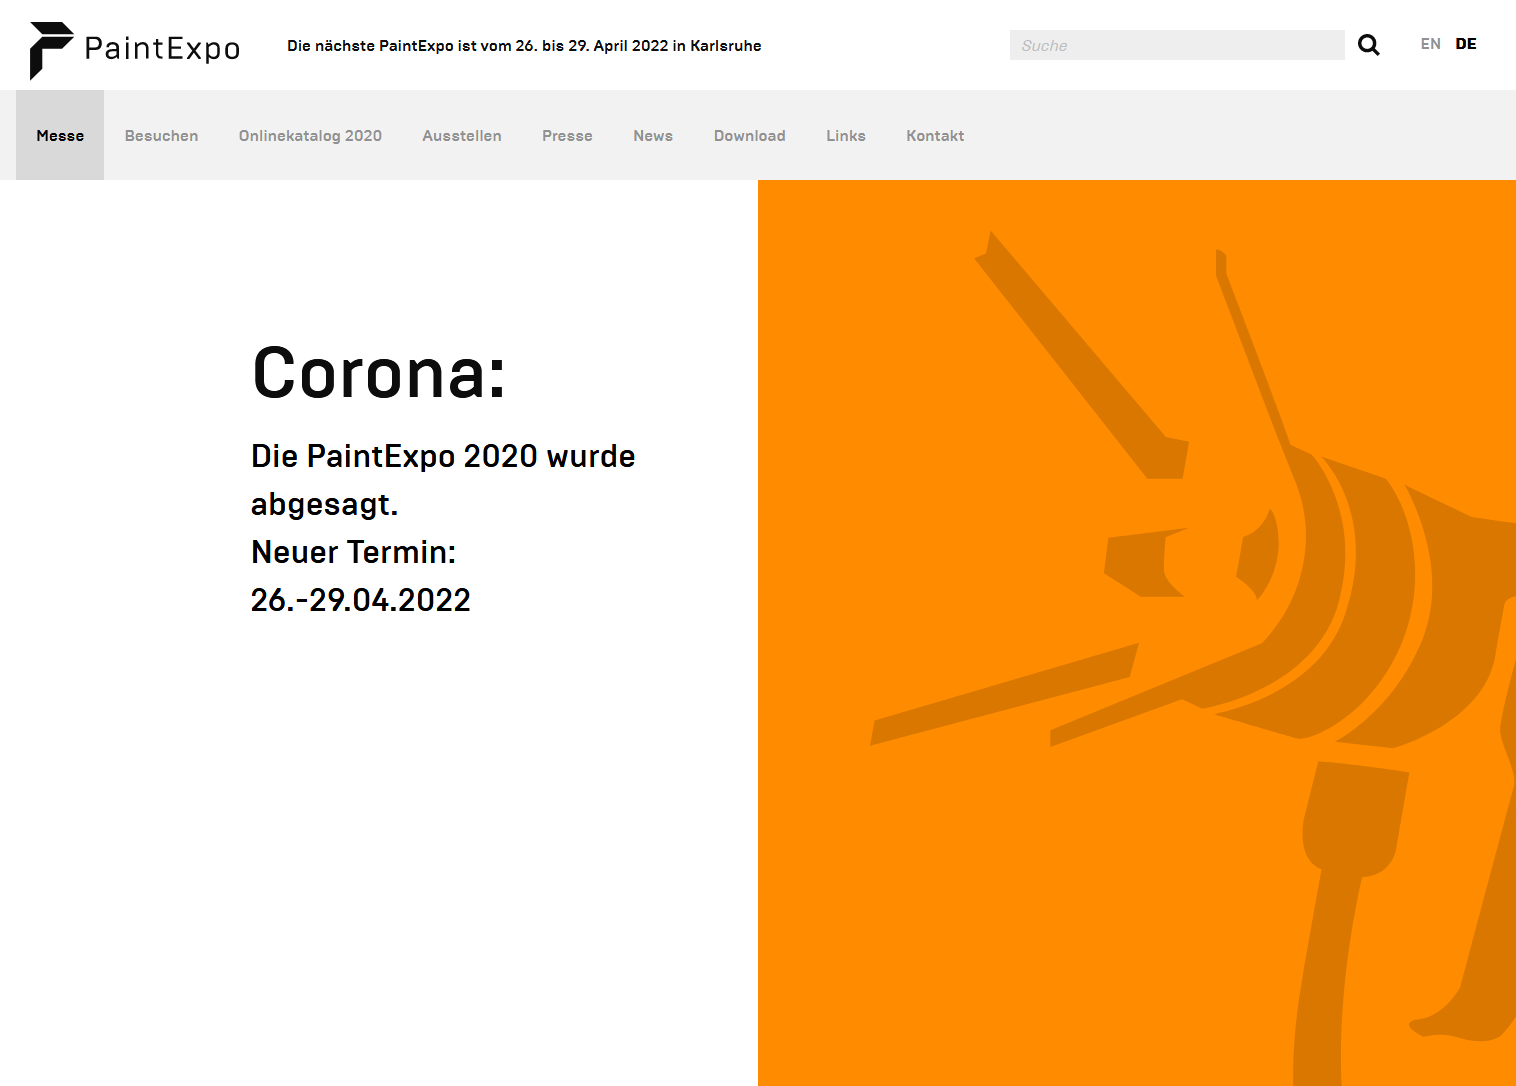The height and width of the screenshot is (1086, 1516).
Task: Focus the Suche search field
Action: pos(1177,45)
